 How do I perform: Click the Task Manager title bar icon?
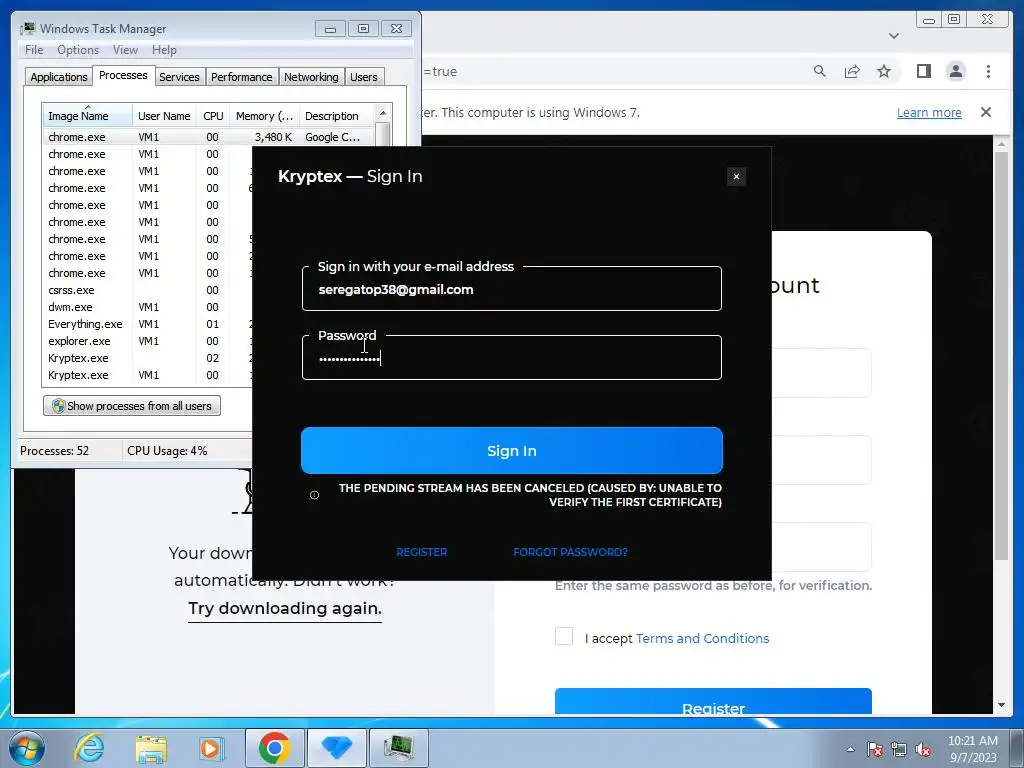click(27, 28)
